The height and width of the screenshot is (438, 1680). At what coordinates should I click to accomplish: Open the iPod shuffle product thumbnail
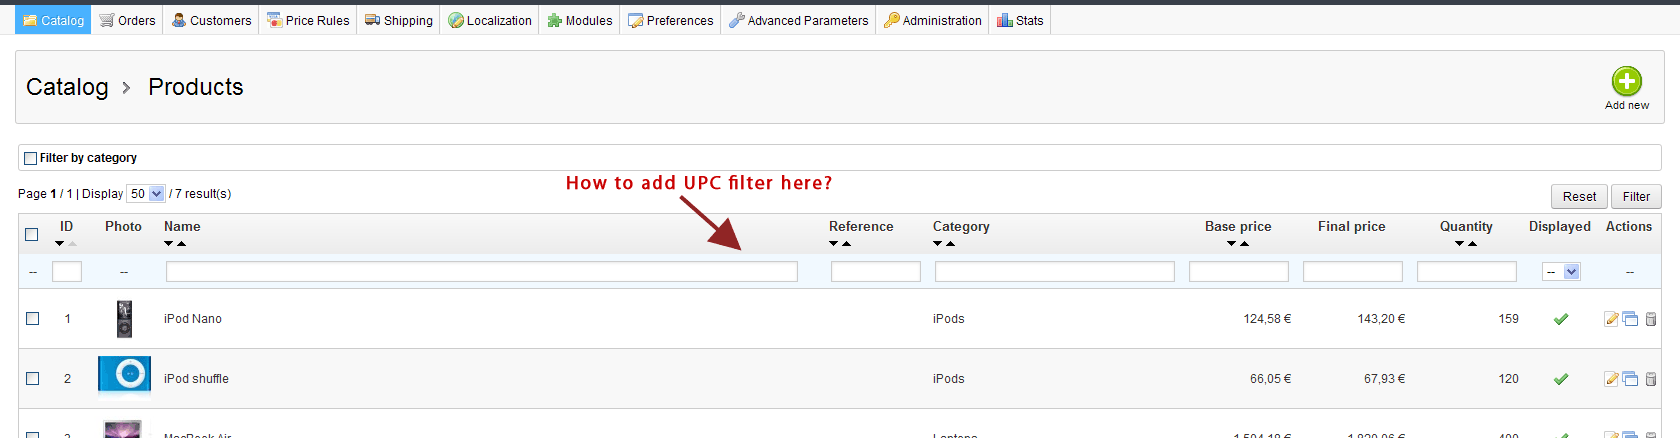point(125,374)
